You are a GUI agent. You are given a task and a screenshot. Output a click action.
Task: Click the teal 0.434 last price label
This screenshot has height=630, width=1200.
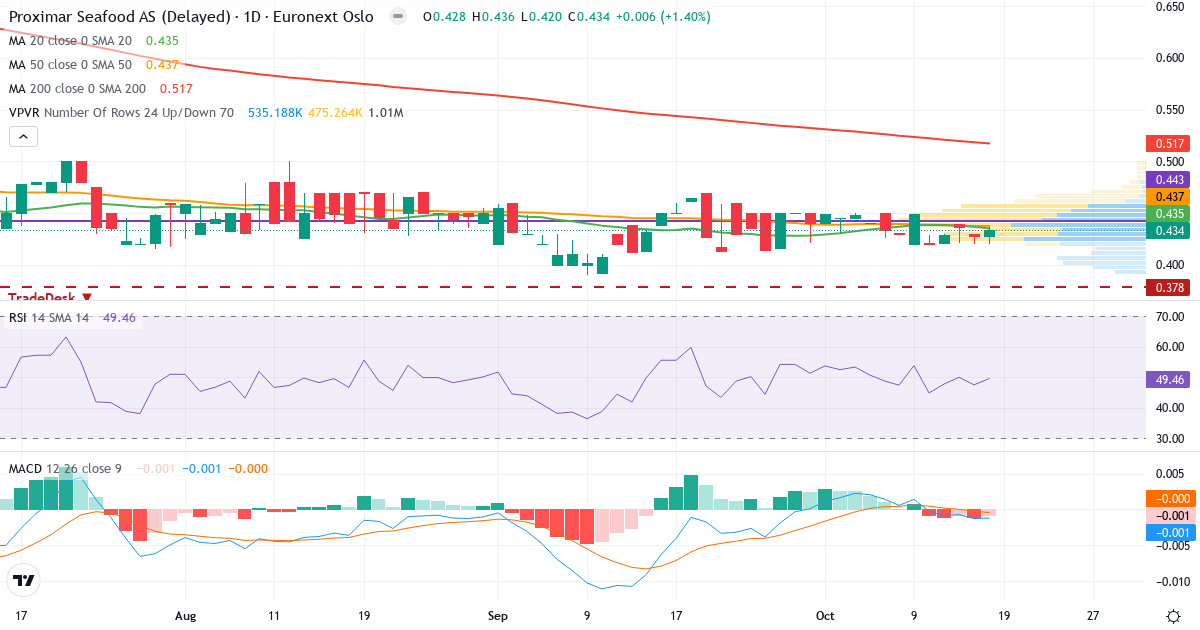tap(1170, 231)
